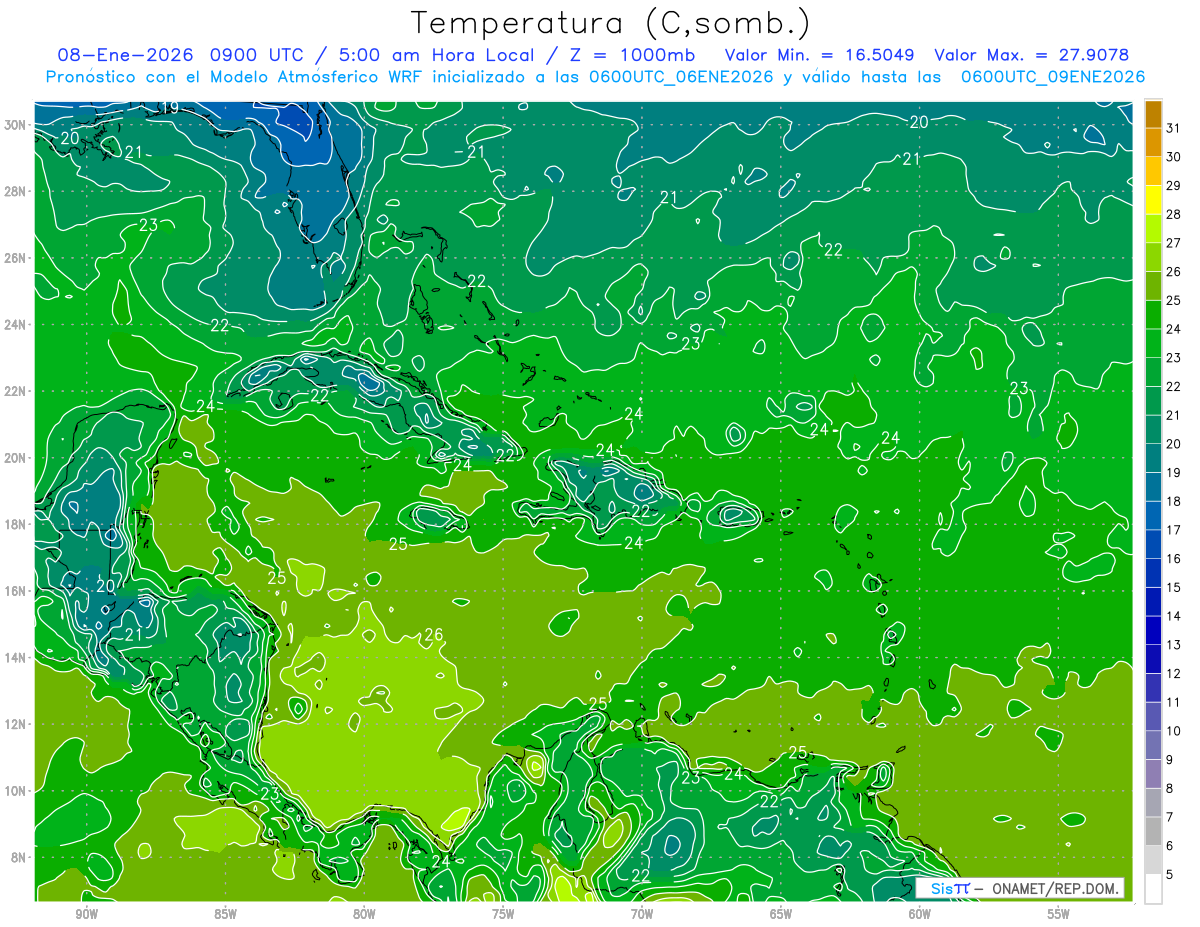
Task: Click the 'ONAMET/REP.DOM.' credit label
Action: (1055, 889)
